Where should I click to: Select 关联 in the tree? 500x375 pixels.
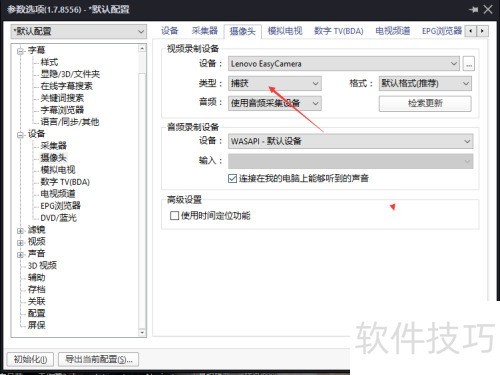click(36, 301)
